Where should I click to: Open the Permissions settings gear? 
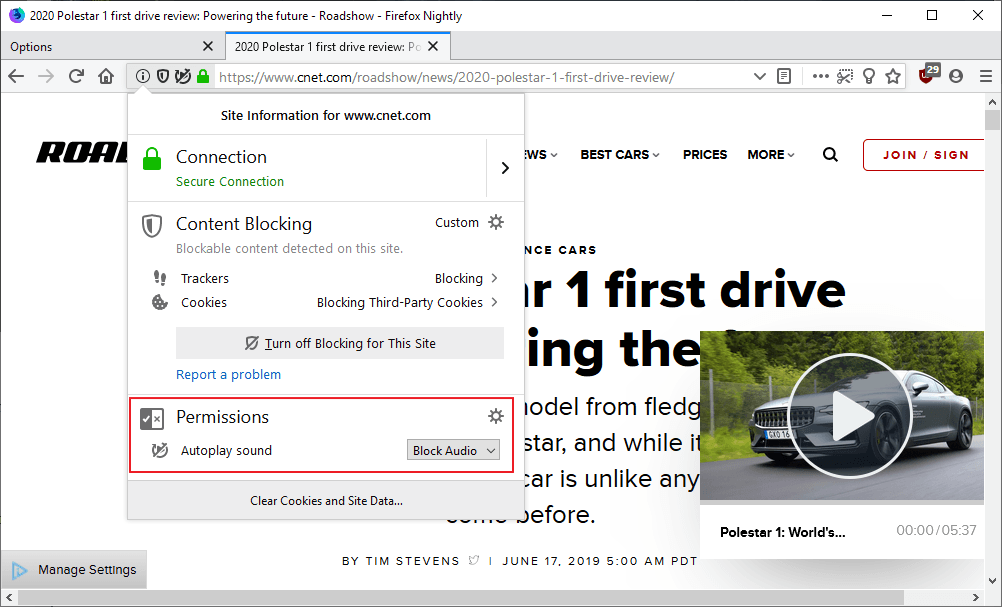tap(496, 416)
